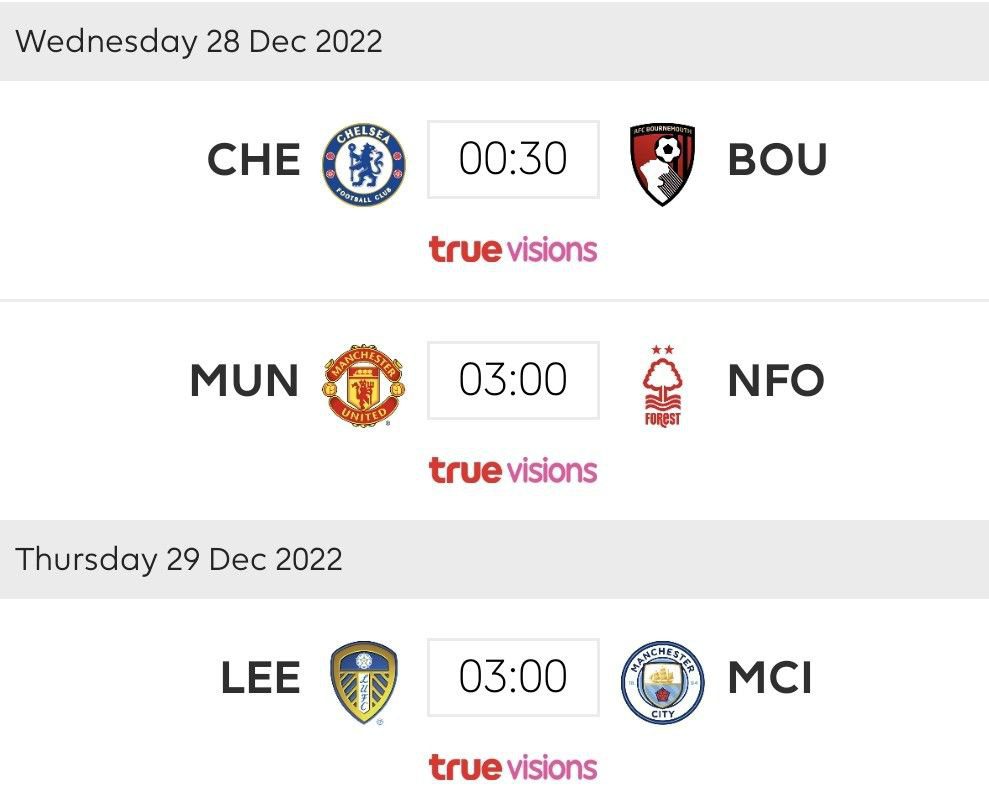Screen dimensions: 989x808
Task: Click the Thursday 29 Dec 2022 header
Action: point(179,559)
